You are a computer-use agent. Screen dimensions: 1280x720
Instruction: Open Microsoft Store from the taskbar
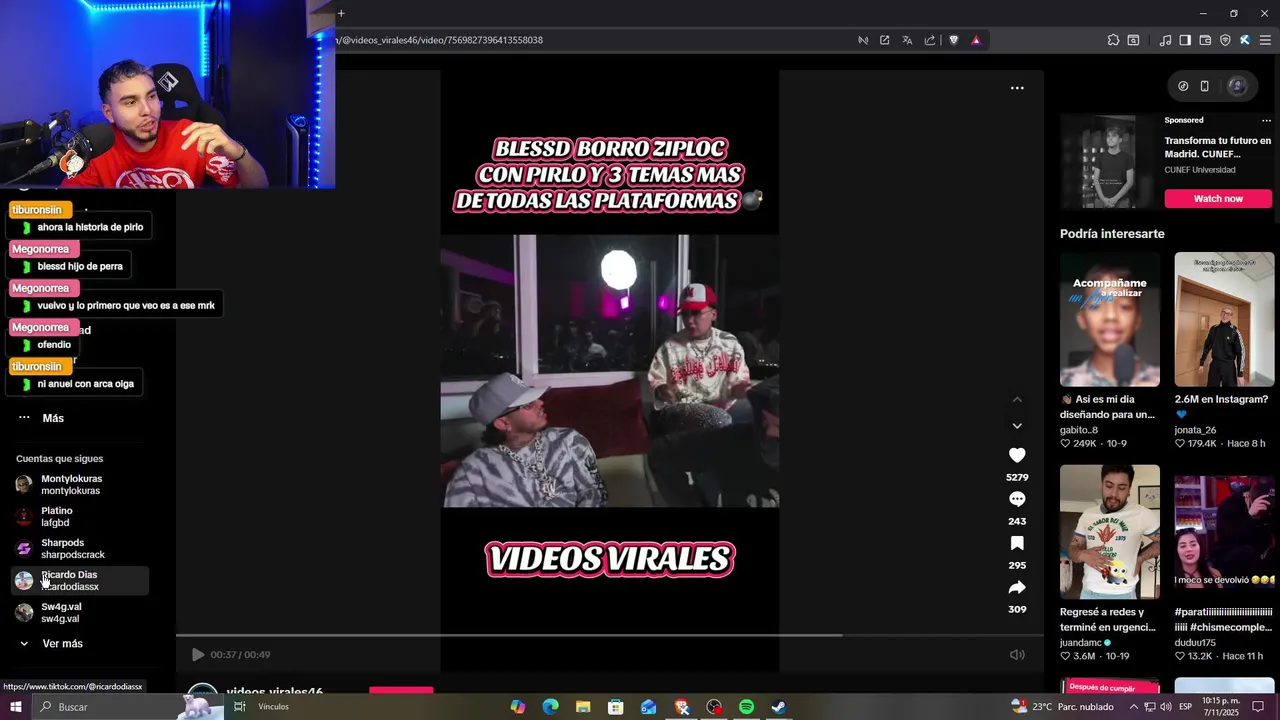tap(616, 707)
